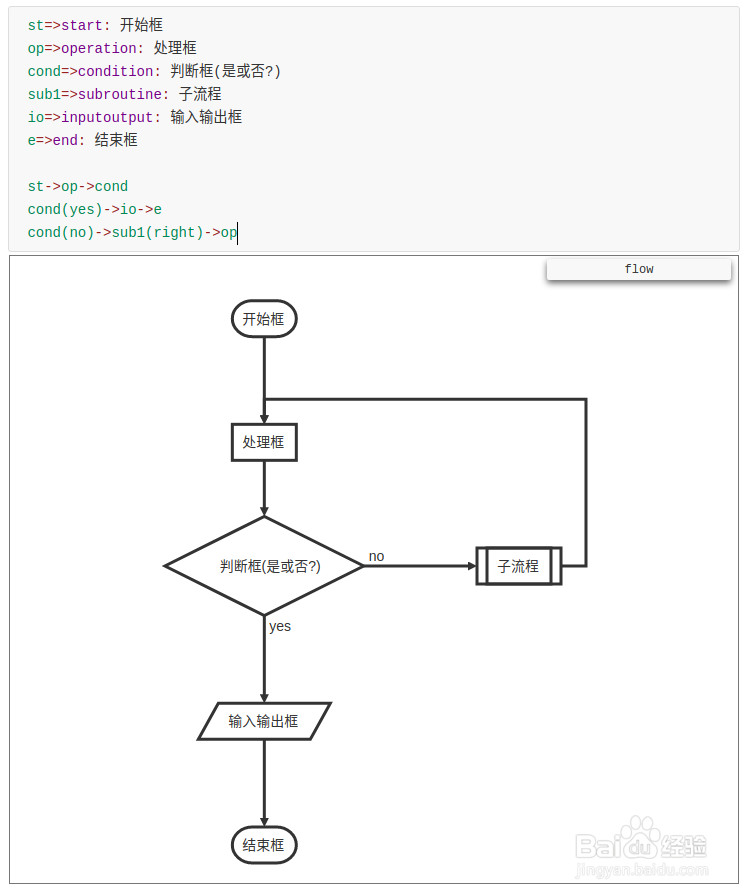This screenshot has height=896, width=751.
Task: Click the 'yes' branch label
Action: [x=280, y=626]
